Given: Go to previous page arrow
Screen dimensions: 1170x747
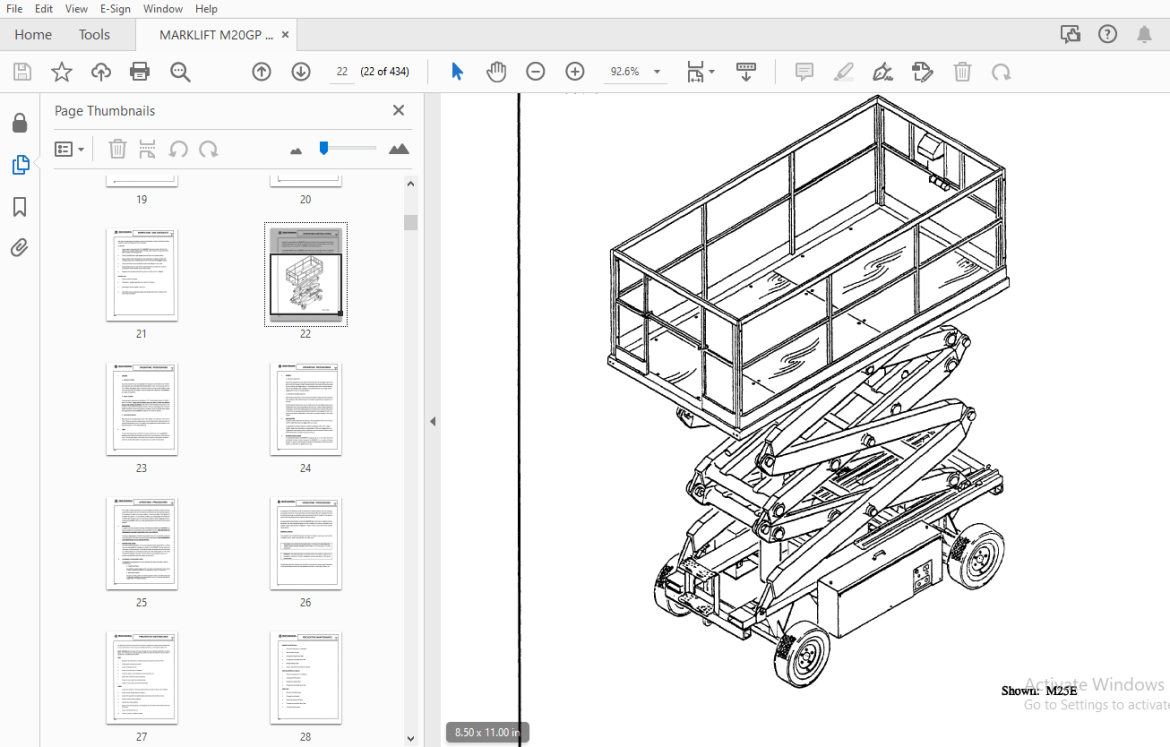Looking at the screenshot, I should pos(261,72).
